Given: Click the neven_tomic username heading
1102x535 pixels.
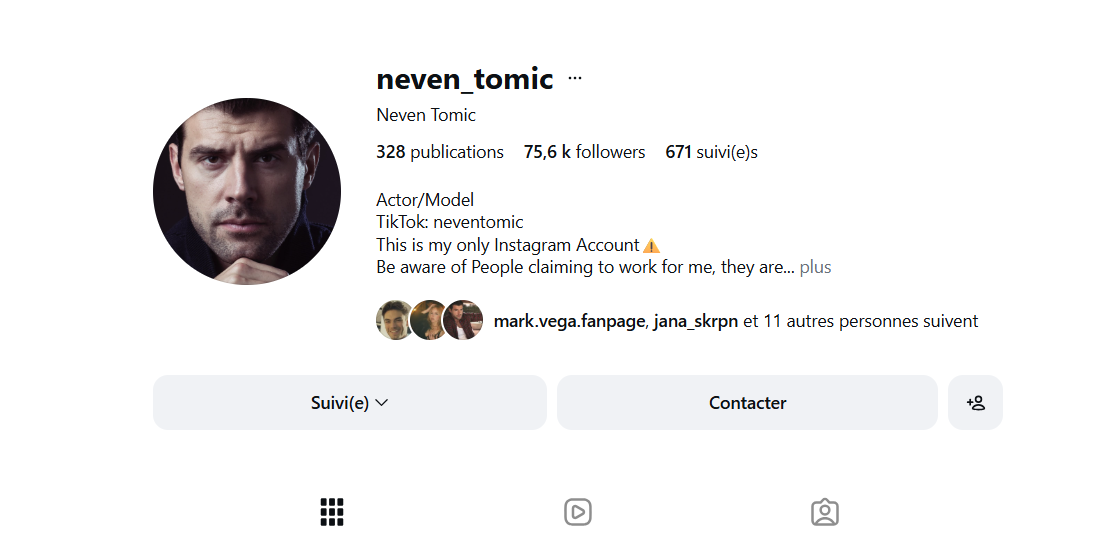Looking at the screenshot, I should click(x=464, y=78).
